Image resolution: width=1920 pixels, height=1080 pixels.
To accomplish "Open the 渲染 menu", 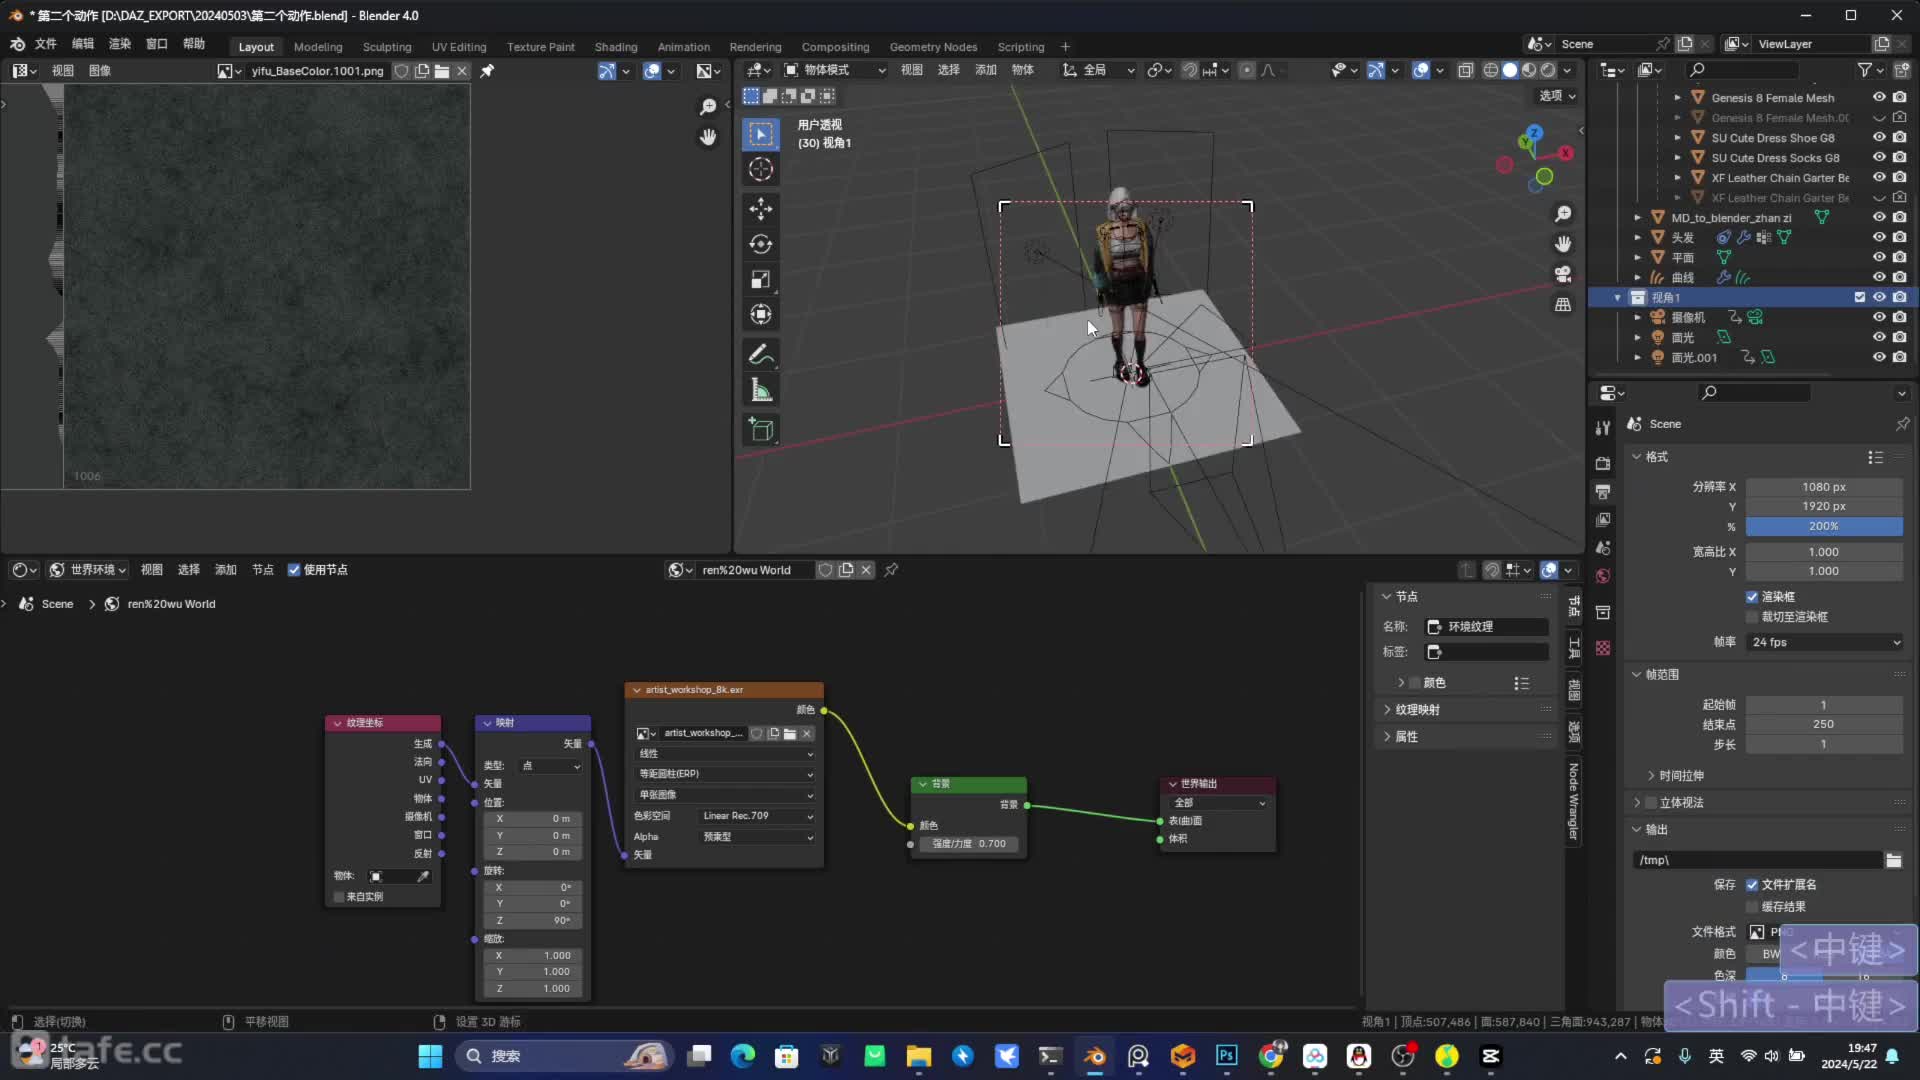I will click(x=120, y=44).
